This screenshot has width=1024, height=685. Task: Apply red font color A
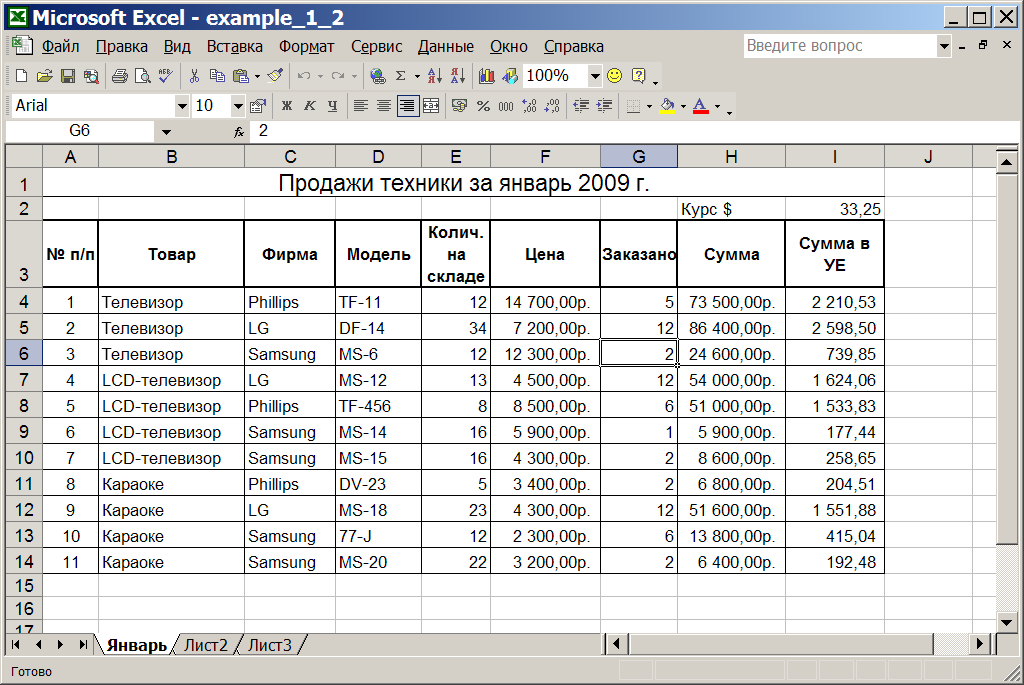pos(701,106)
